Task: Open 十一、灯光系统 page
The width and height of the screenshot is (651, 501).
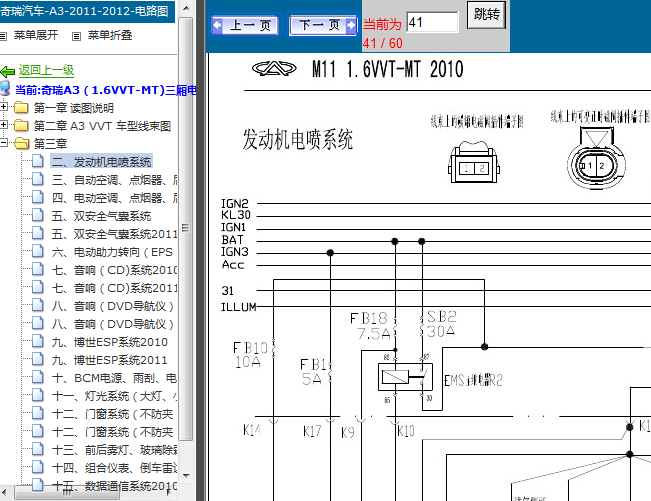Action: click(x=115, y=396)
